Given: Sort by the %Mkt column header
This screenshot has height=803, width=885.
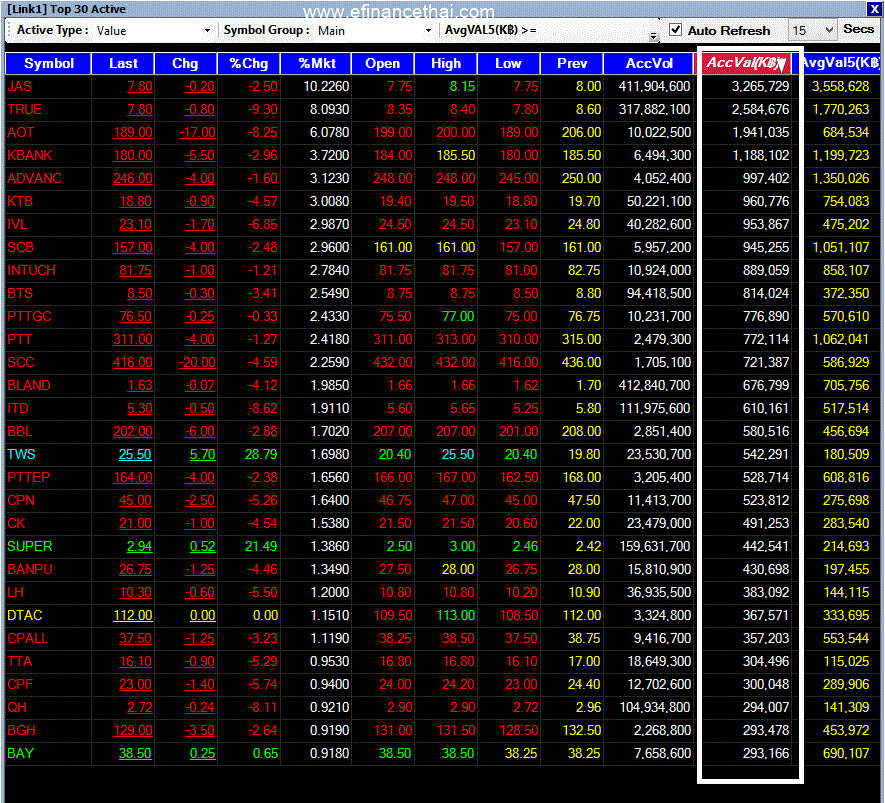Looking at the screenshot, I should tap(317, 63).
